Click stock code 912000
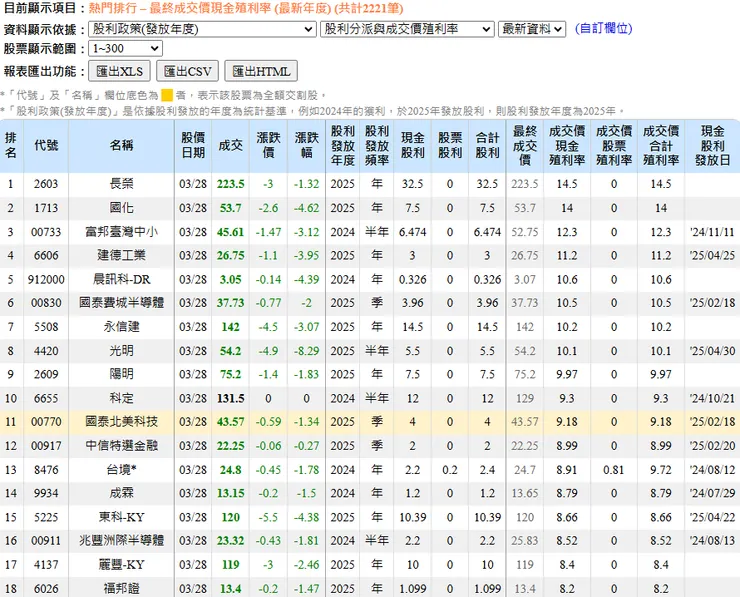 (46, 279)
